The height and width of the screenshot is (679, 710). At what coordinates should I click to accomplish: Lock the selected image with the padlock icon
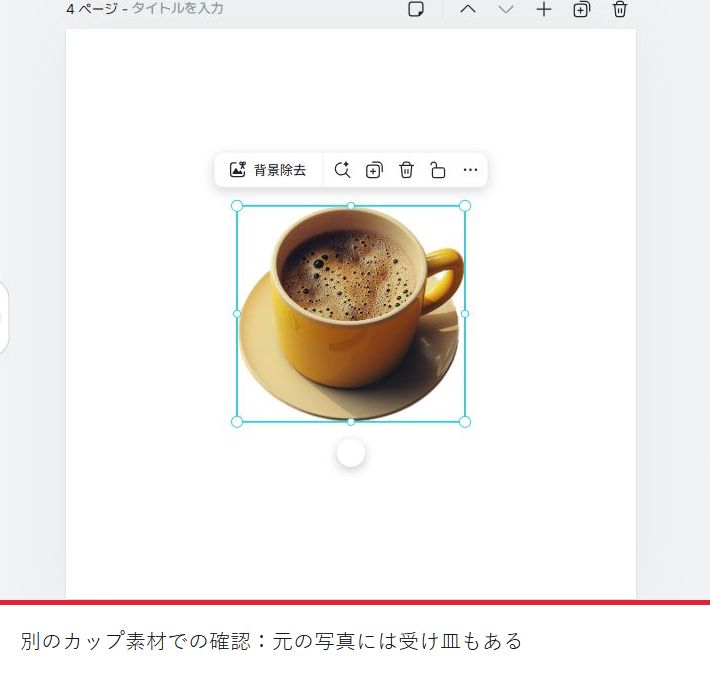(x=438, y=170)
